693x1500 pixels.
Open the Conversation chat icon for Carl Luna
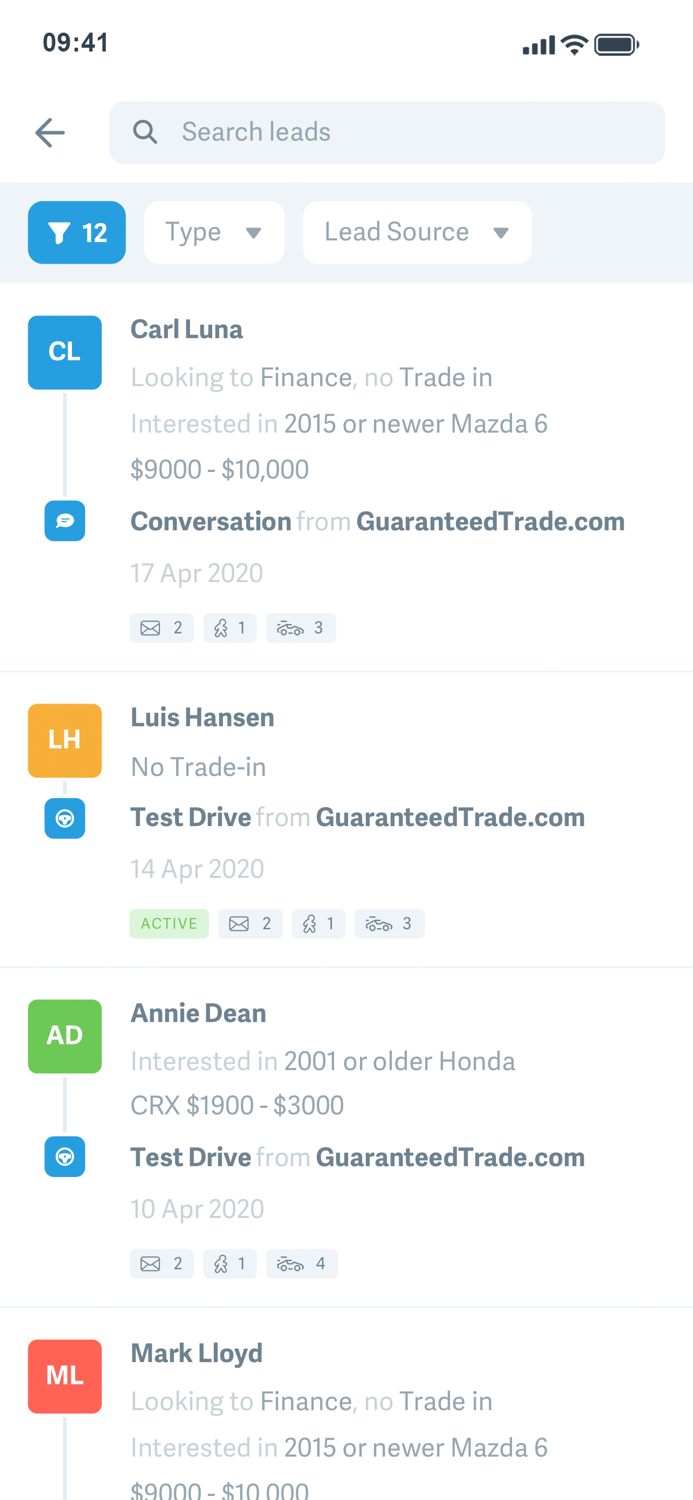64,520
